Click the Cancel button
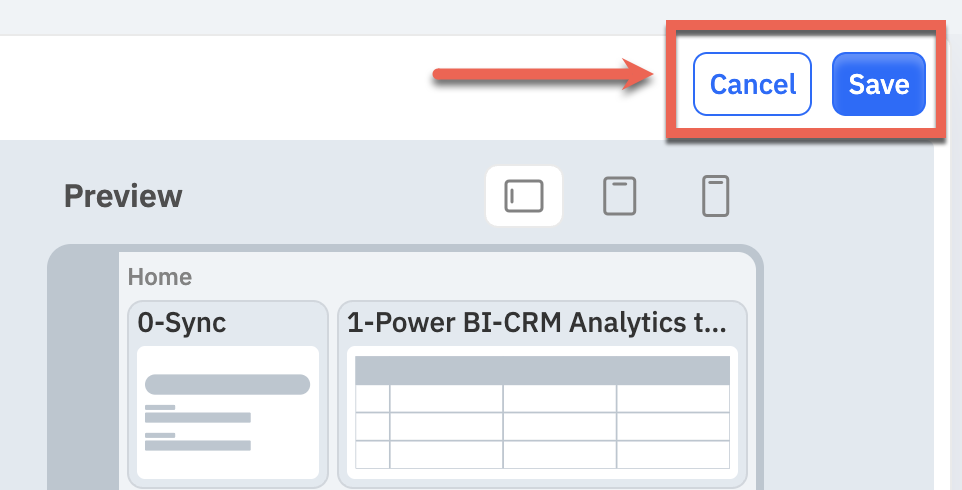962x490 pixels. [x=752, y=84]
